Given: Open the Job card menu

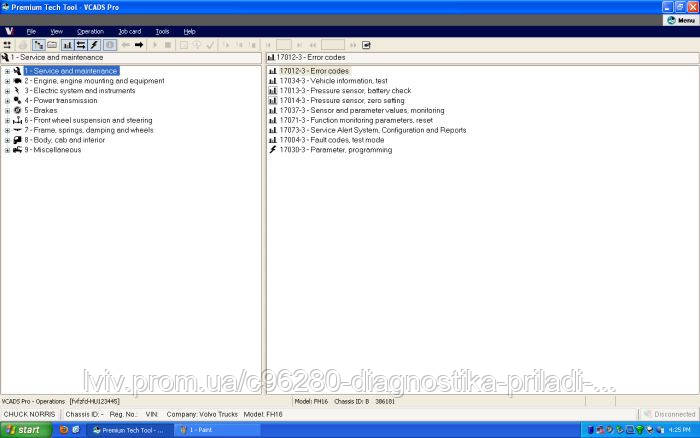Looking at the screenshot, I should pos(129,31).
